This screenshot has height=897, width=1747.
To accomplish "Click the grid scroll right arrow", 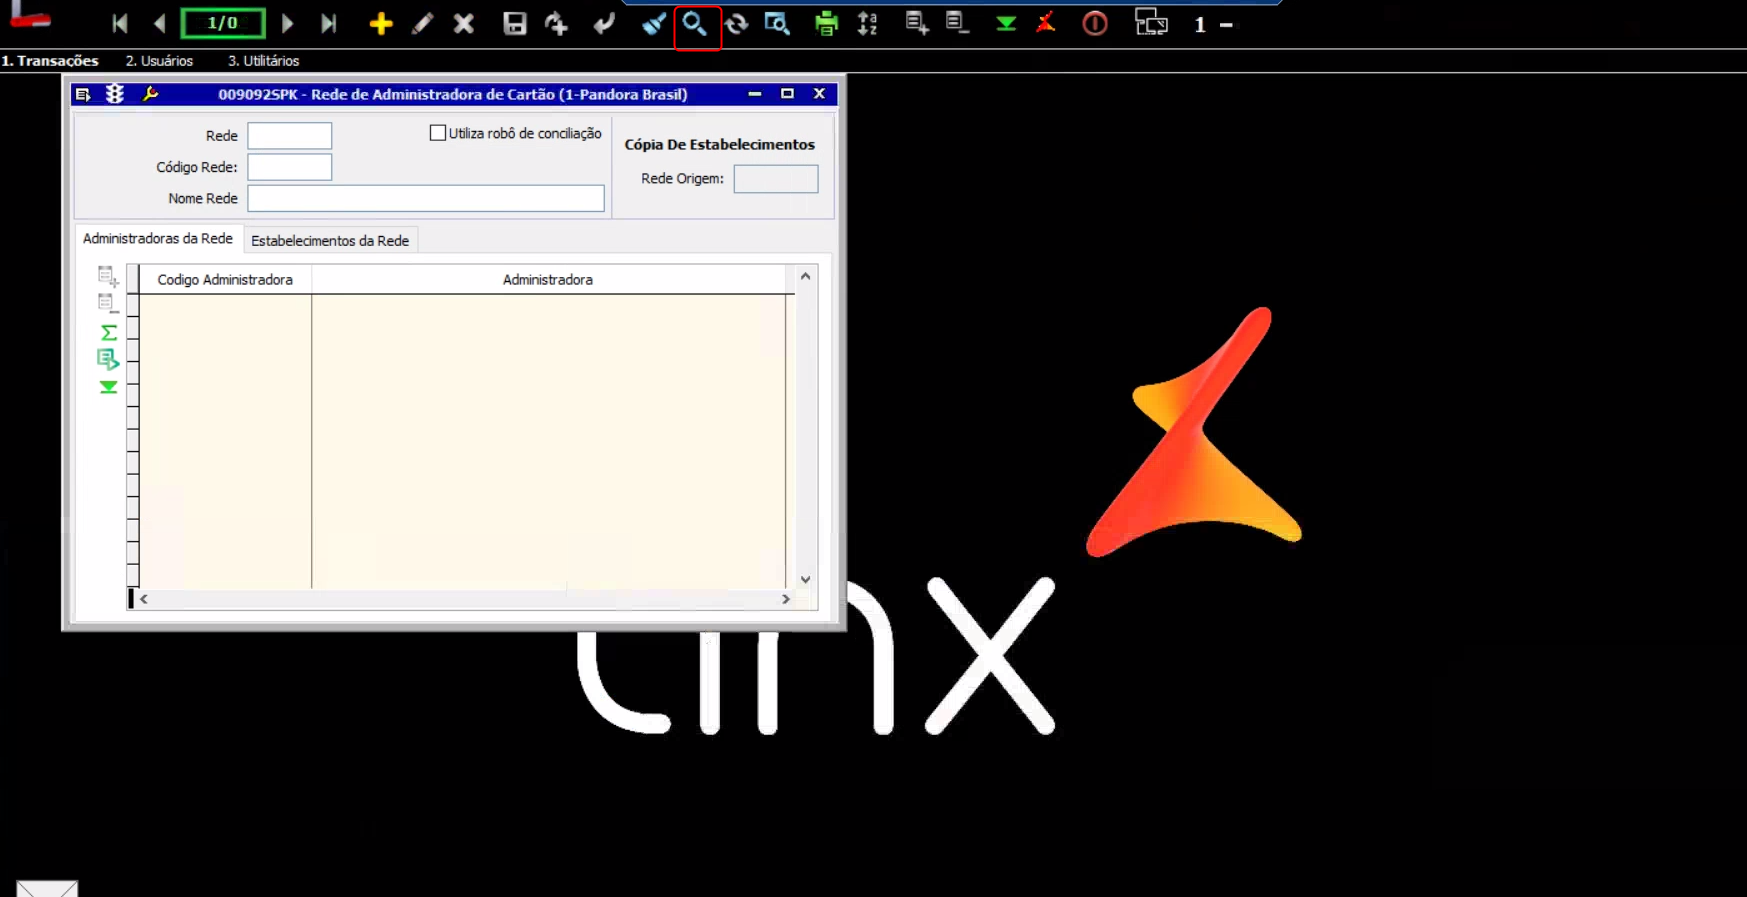I will click(x=786, y=599).
